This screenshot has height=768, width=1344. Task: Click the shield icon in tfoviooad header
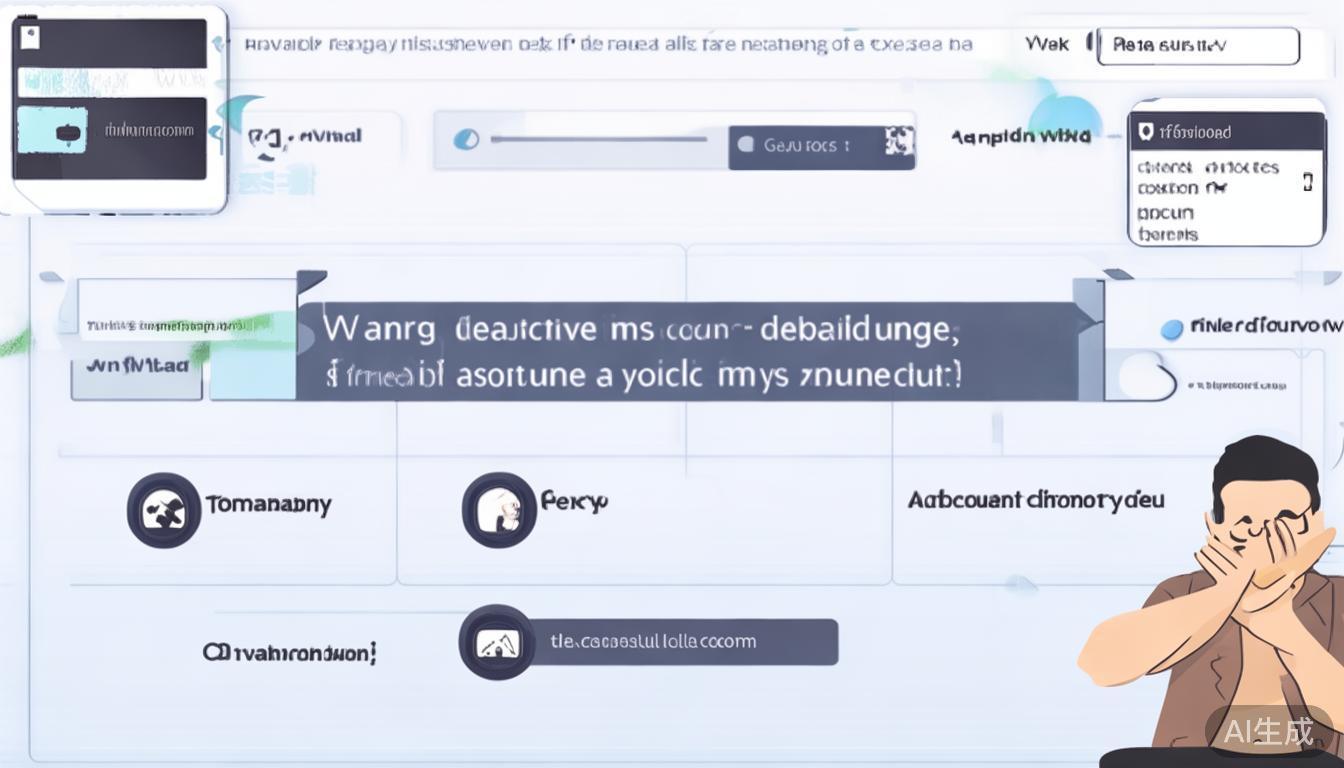(1146, 132)
